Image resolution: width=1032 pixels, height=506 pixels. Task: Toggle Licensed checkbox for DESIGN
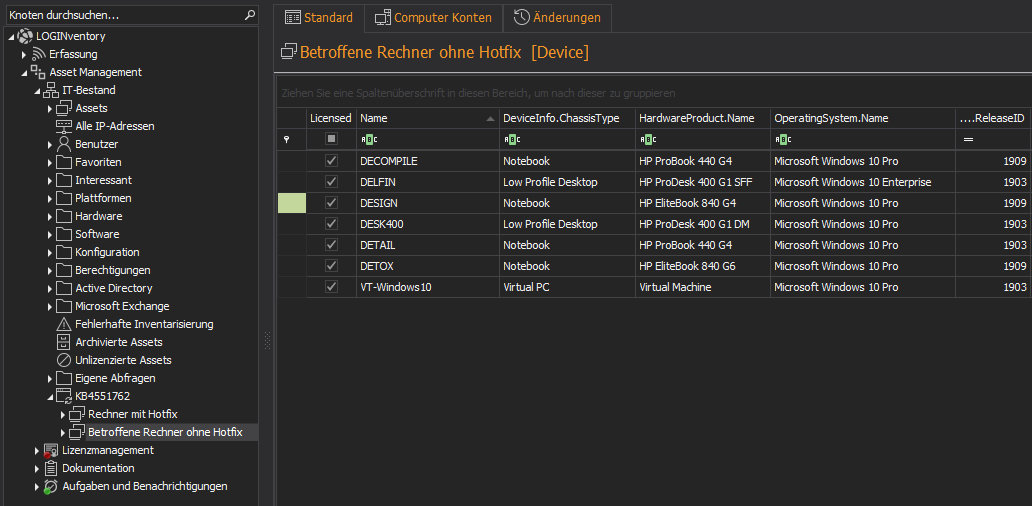[332, 203]
